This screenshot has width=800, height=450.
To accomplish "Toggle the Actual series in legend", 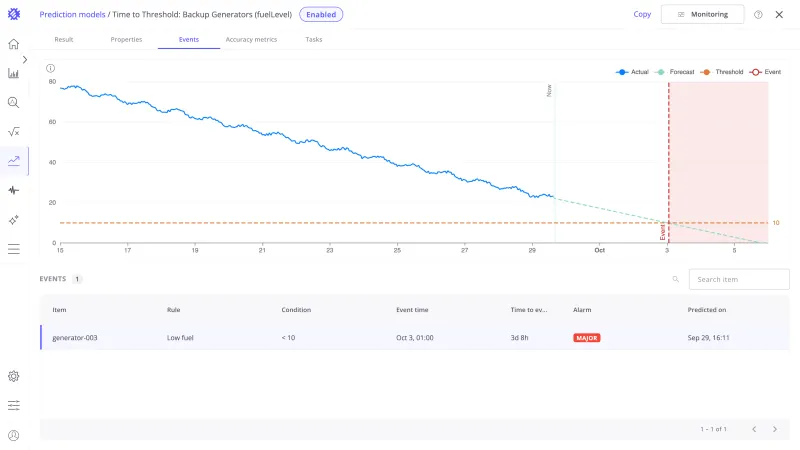I will (x=632, y=72).
